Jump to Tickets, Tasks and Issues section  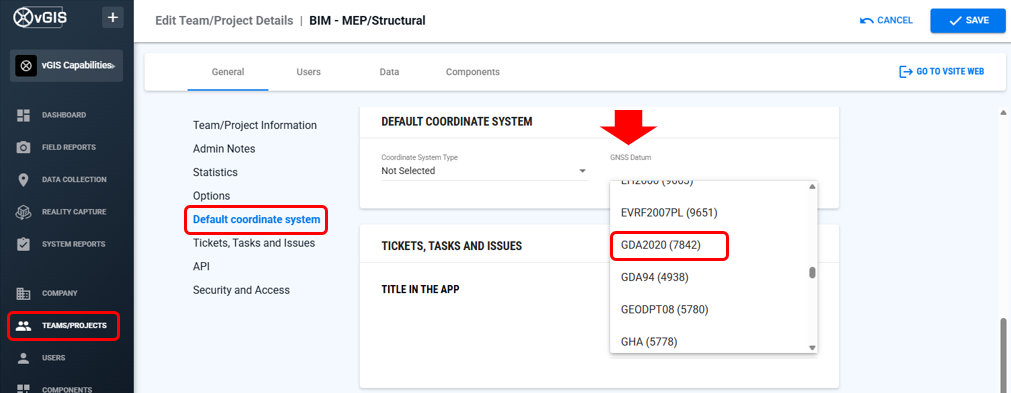[254, 243]
